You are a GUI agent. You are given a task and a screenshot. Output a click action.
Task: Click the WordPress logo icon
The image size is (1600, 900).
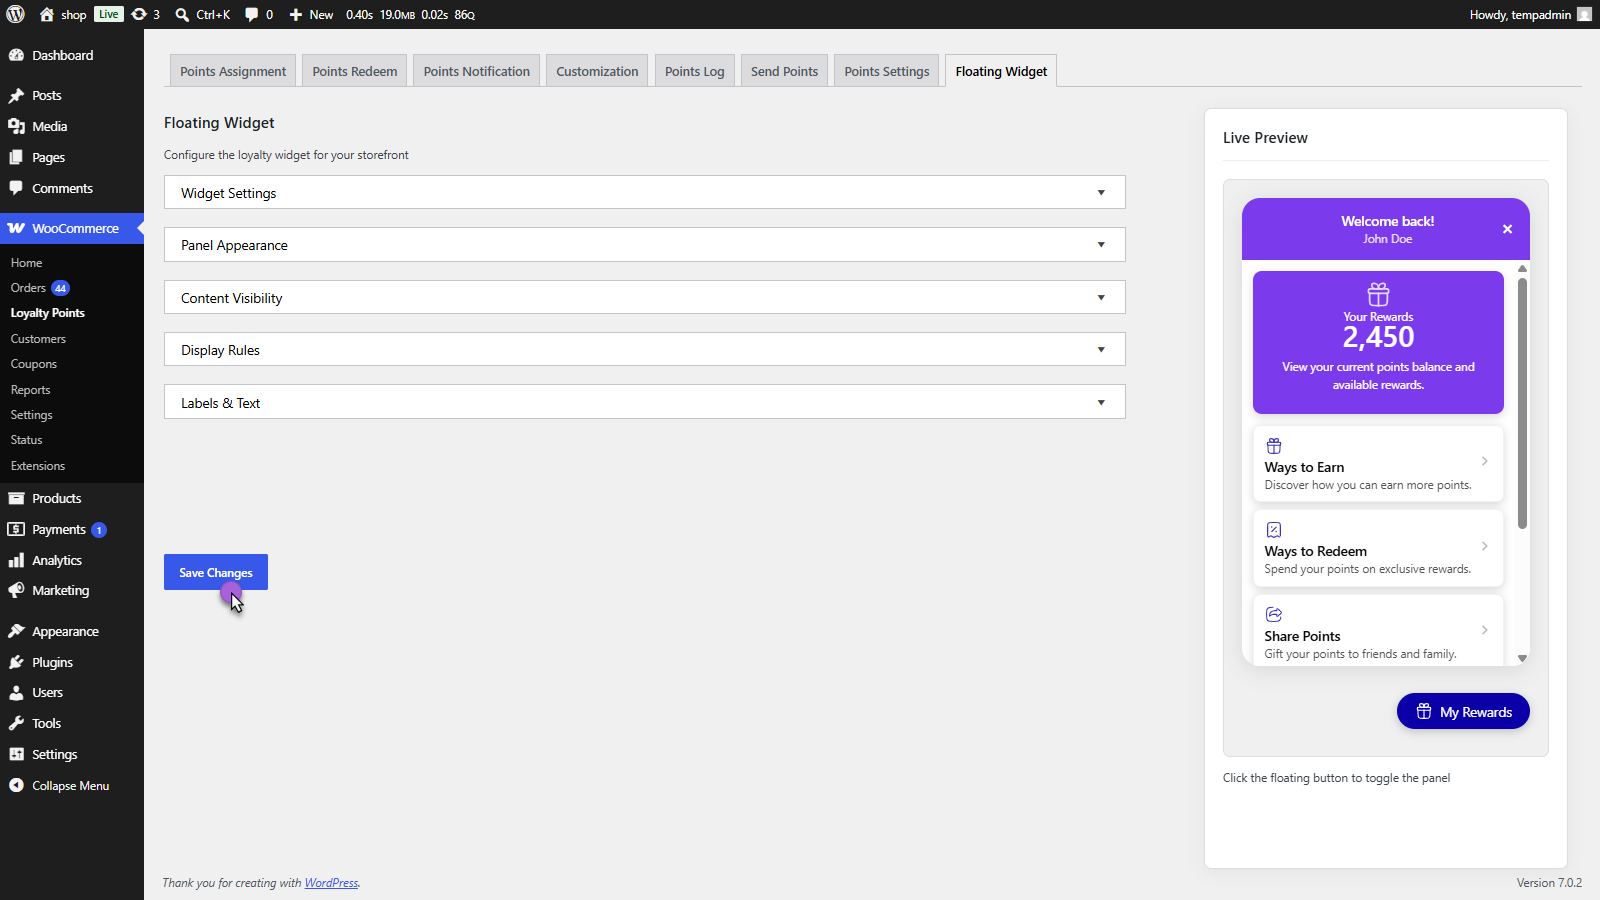[x=16, y=14]
